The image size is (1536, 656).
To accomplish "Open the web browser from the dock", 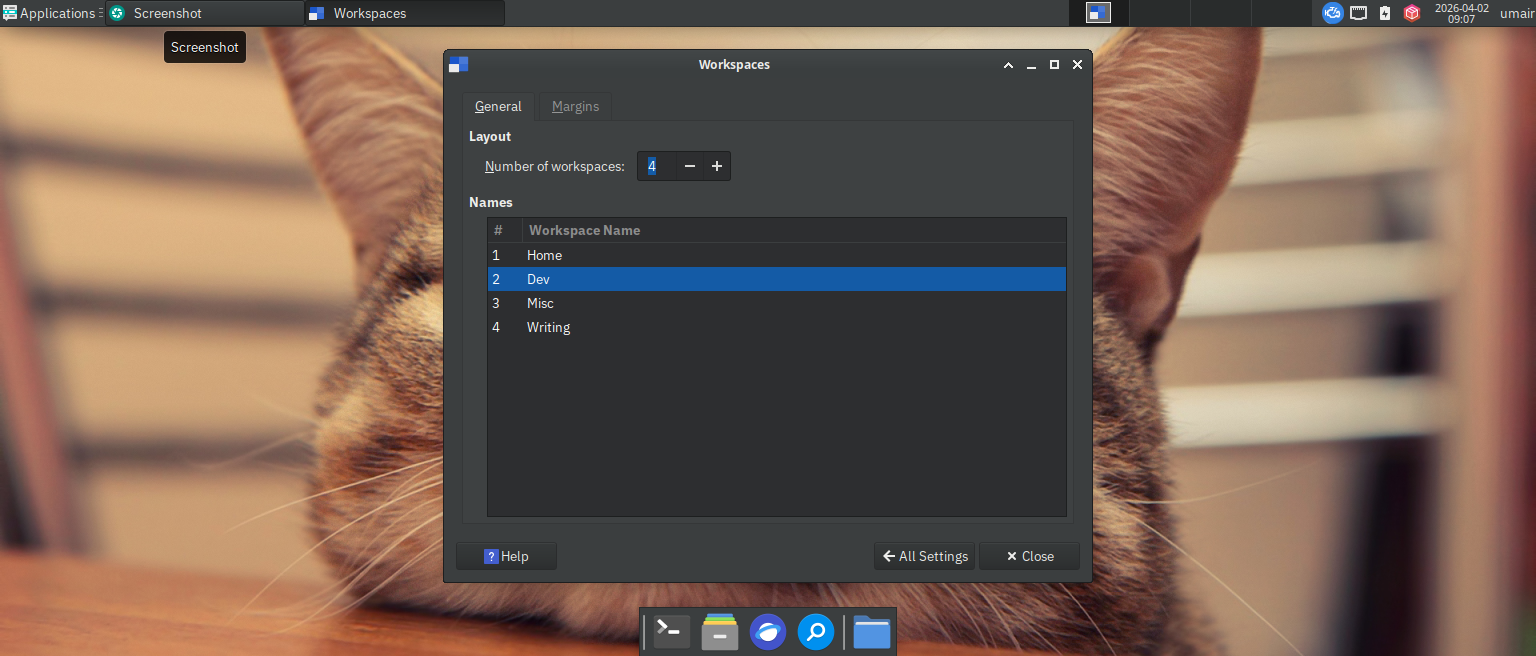I will [x=767, y=632].
